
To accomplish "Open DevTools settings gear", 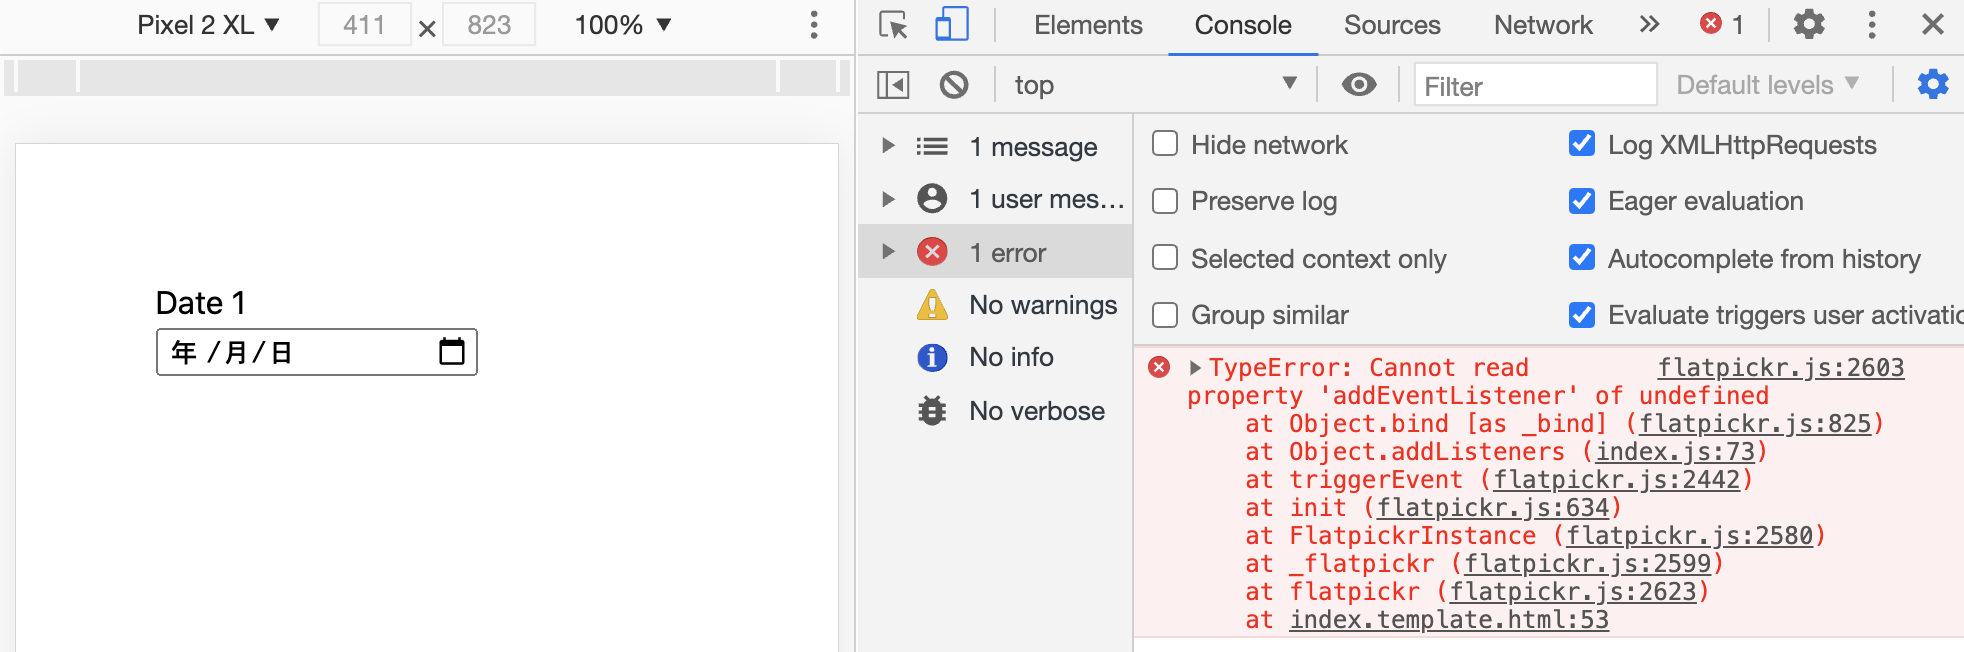I will [1808, 25].
